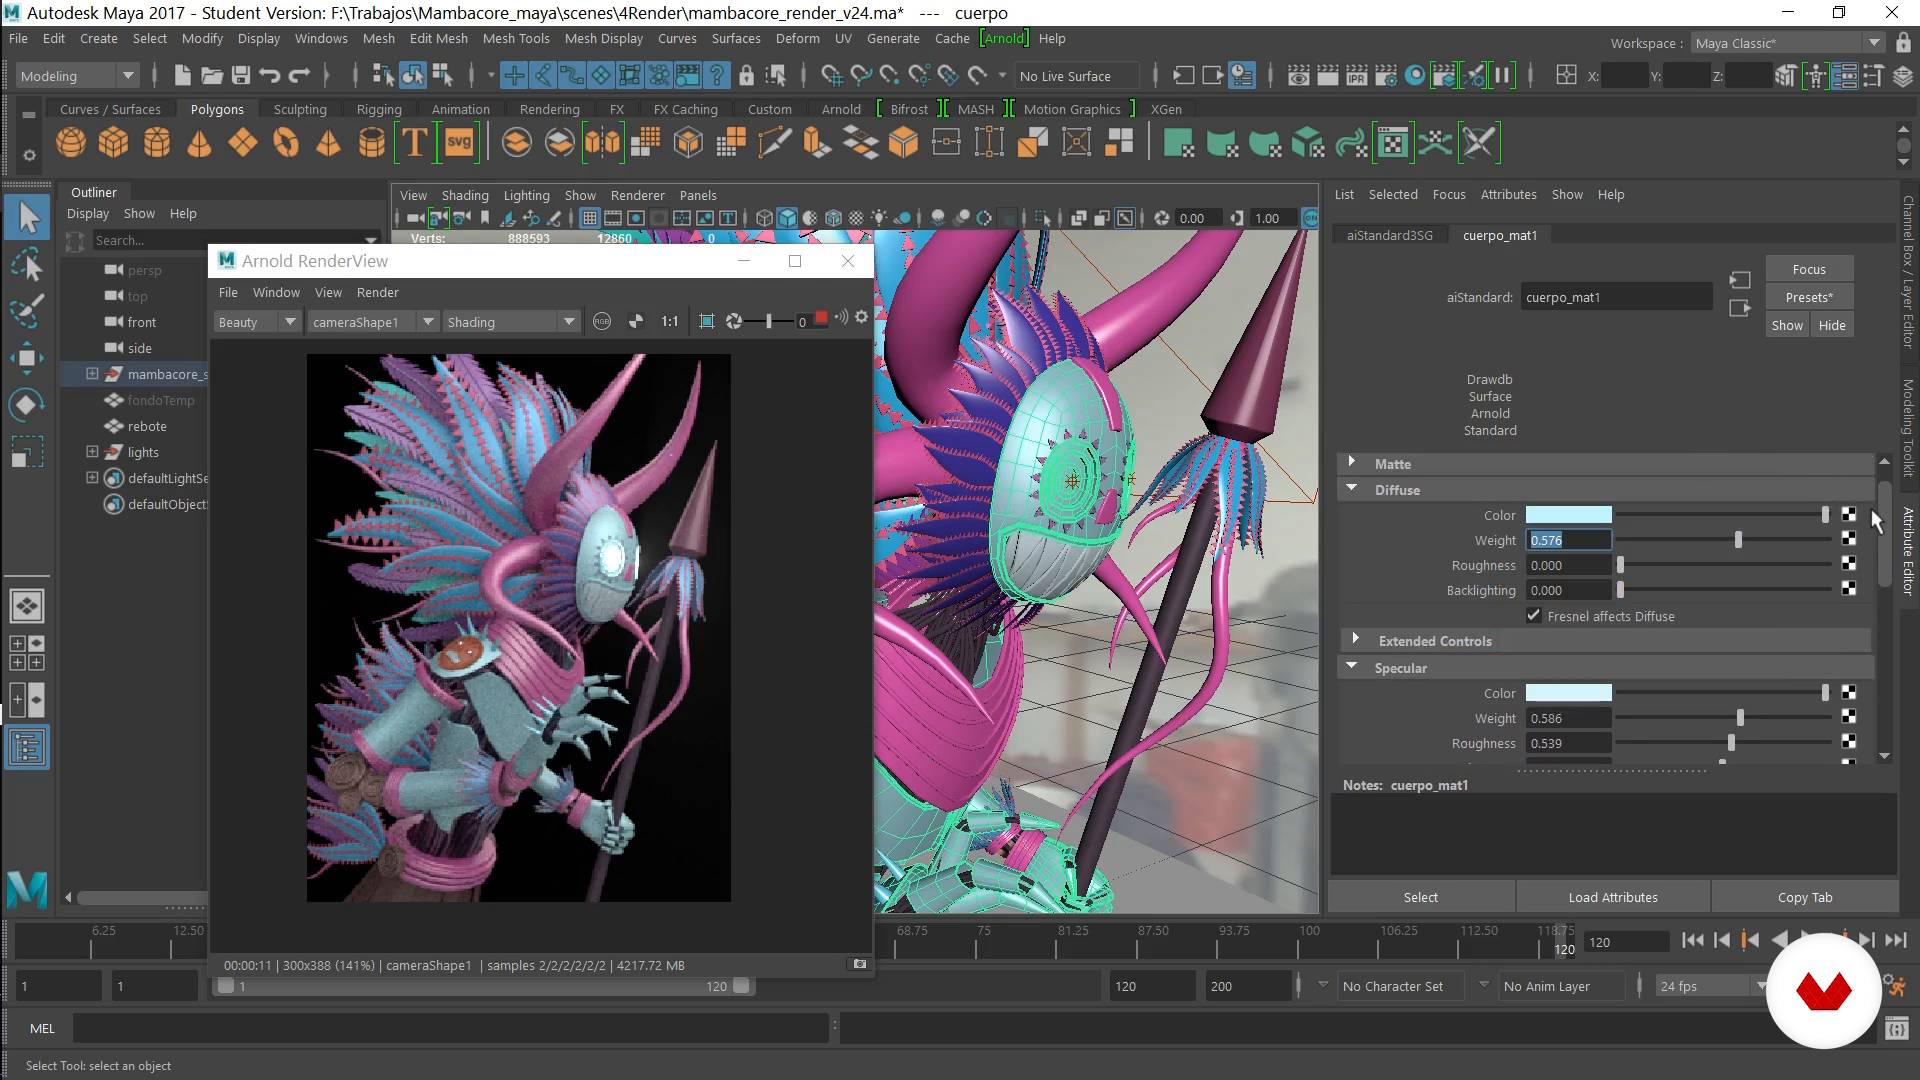Viewport: 1920px width, 1080px height.
Task: Open the Beauty AOV dropdown
Action: (257, 321)
